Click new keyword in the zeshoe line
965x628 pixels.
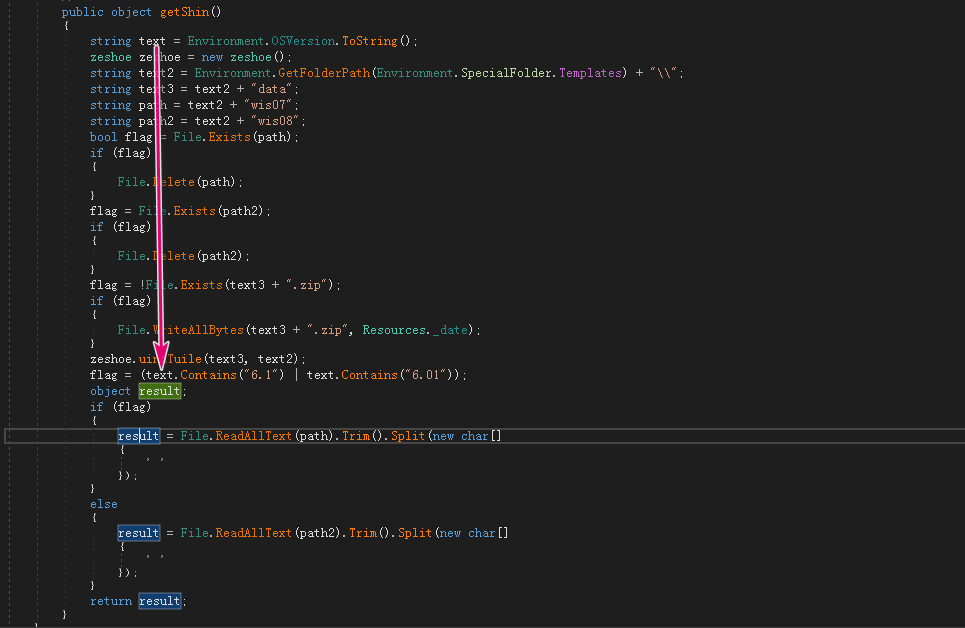point(212,57)
